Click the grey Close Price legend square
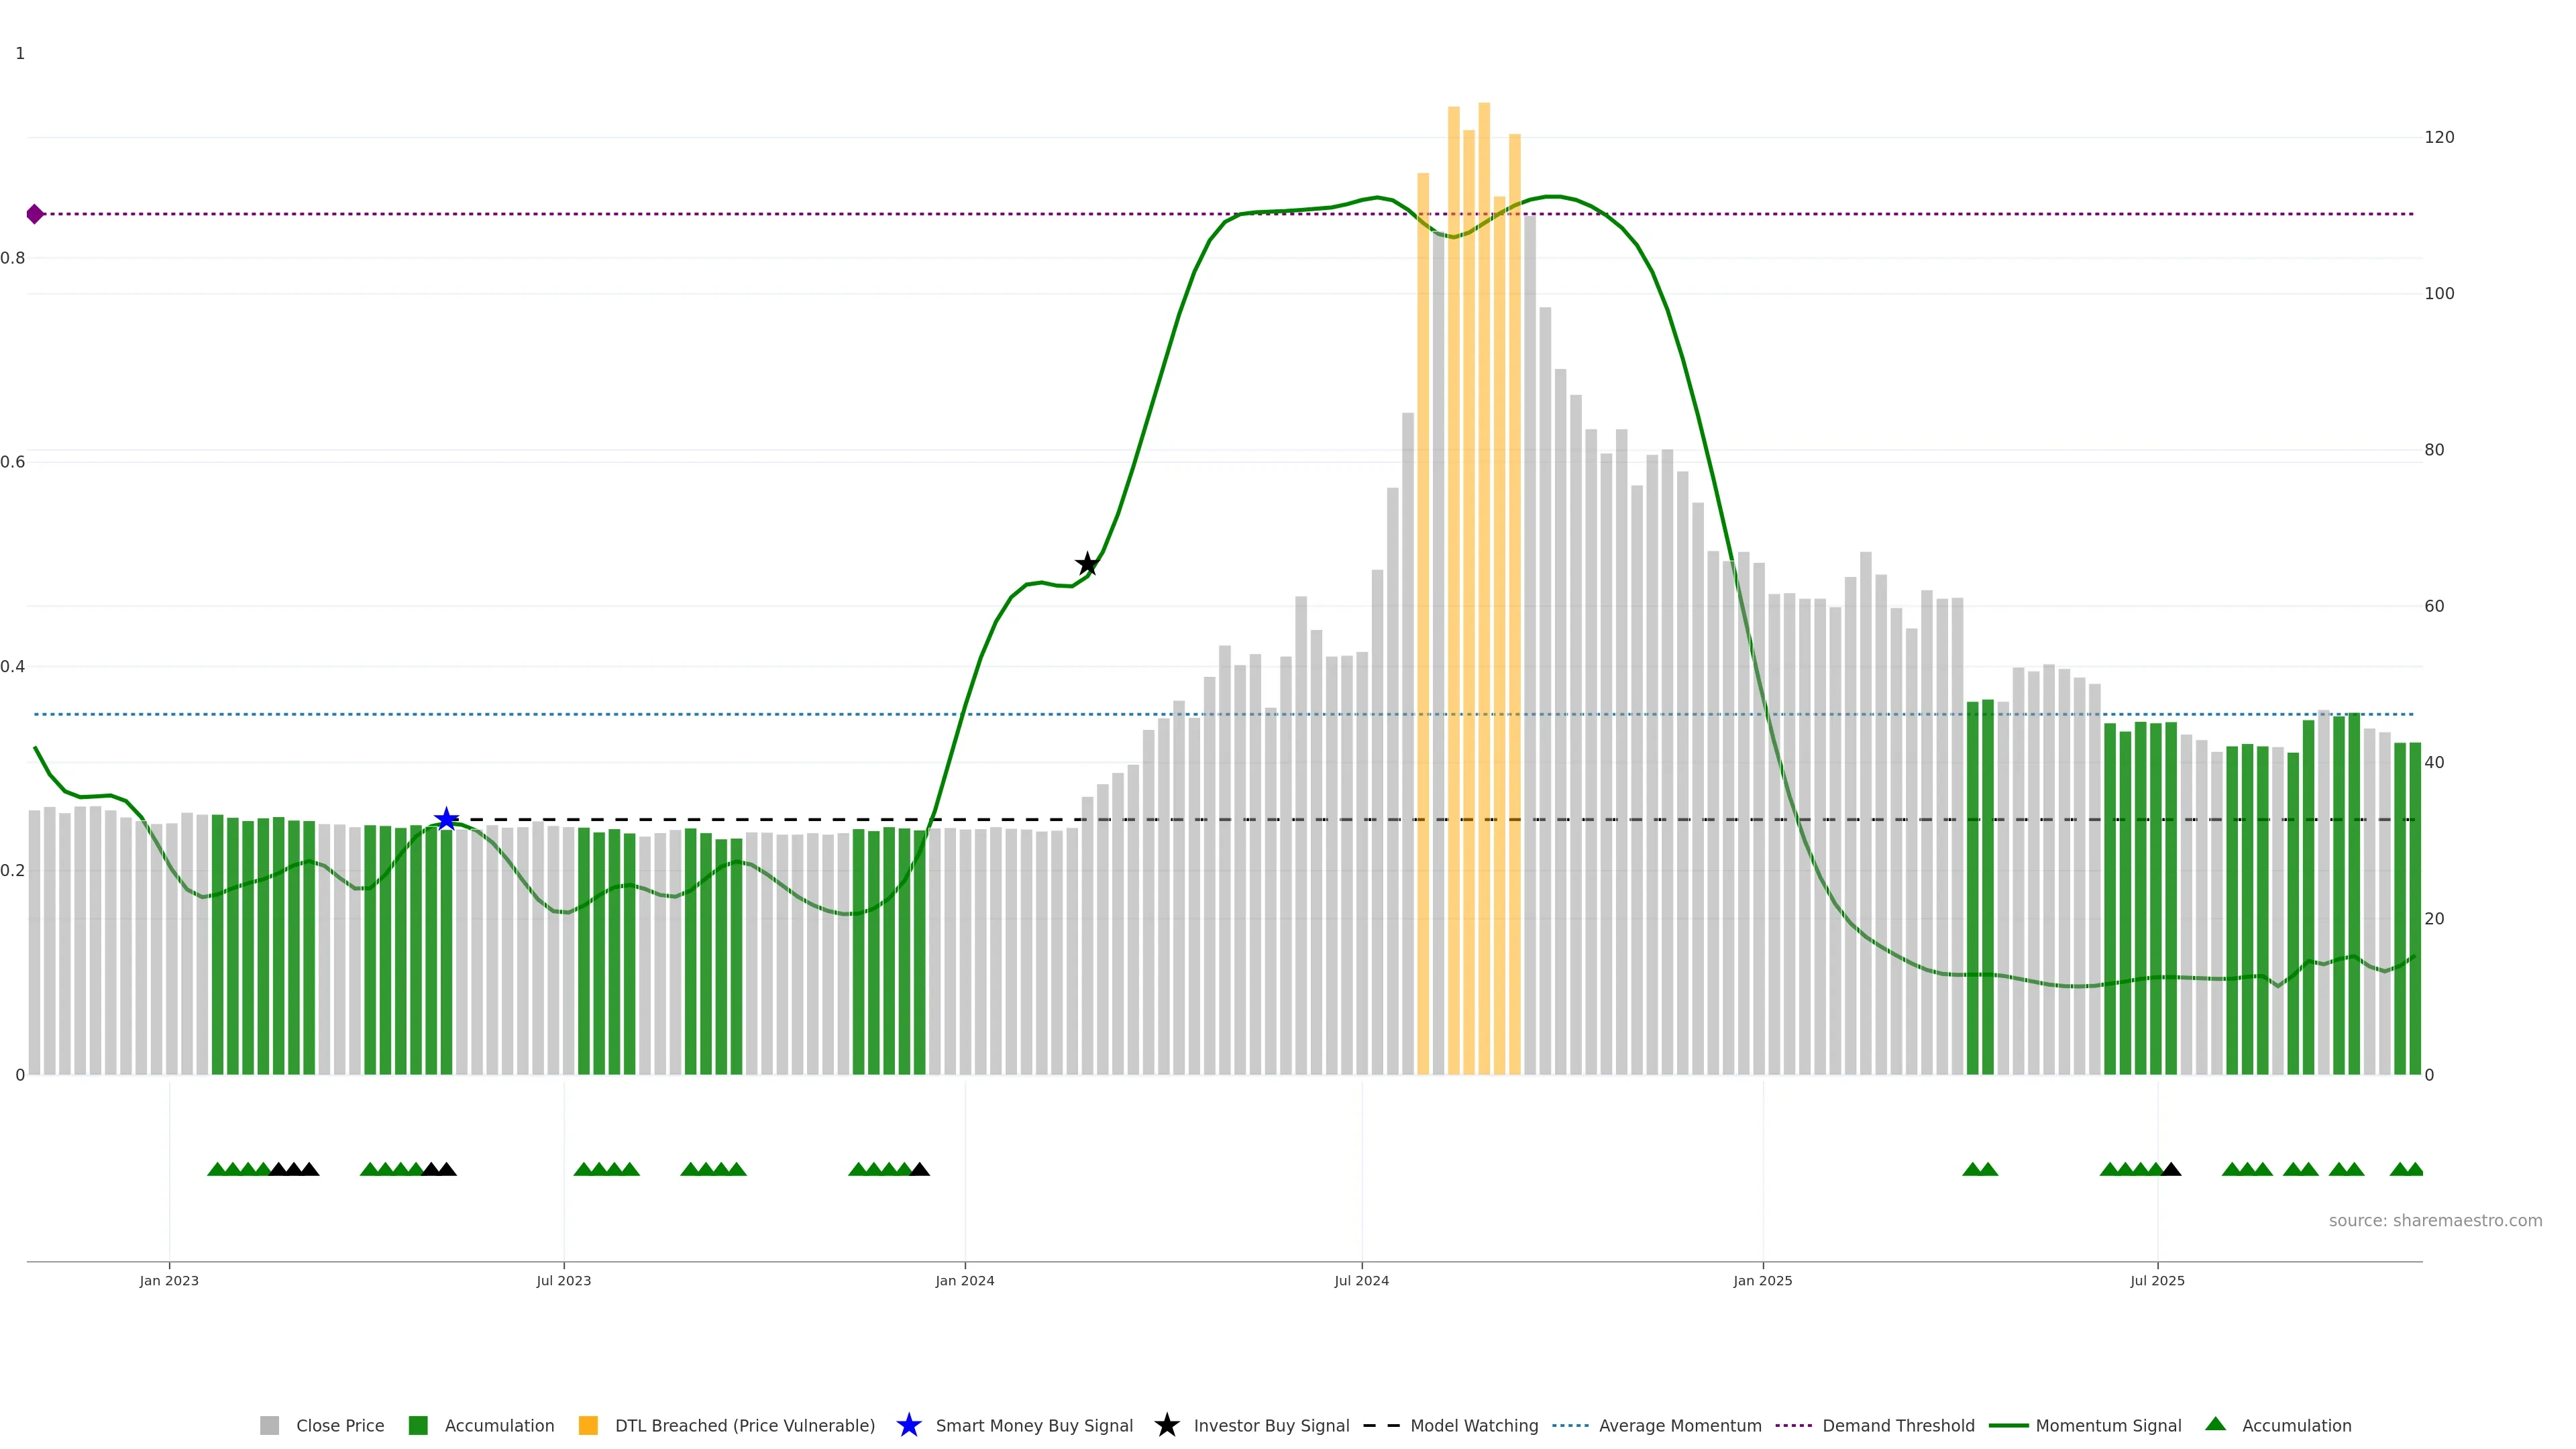 coord(269,1425)
